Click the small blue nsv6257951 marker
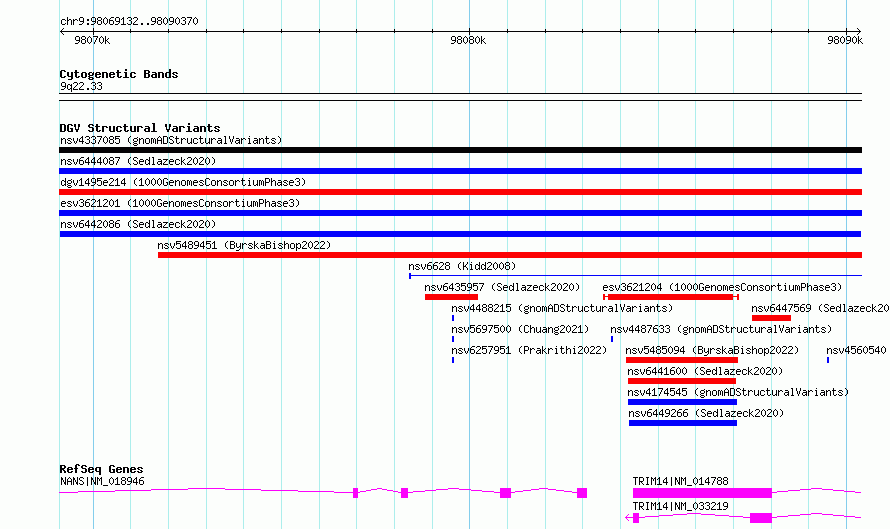 453,360
